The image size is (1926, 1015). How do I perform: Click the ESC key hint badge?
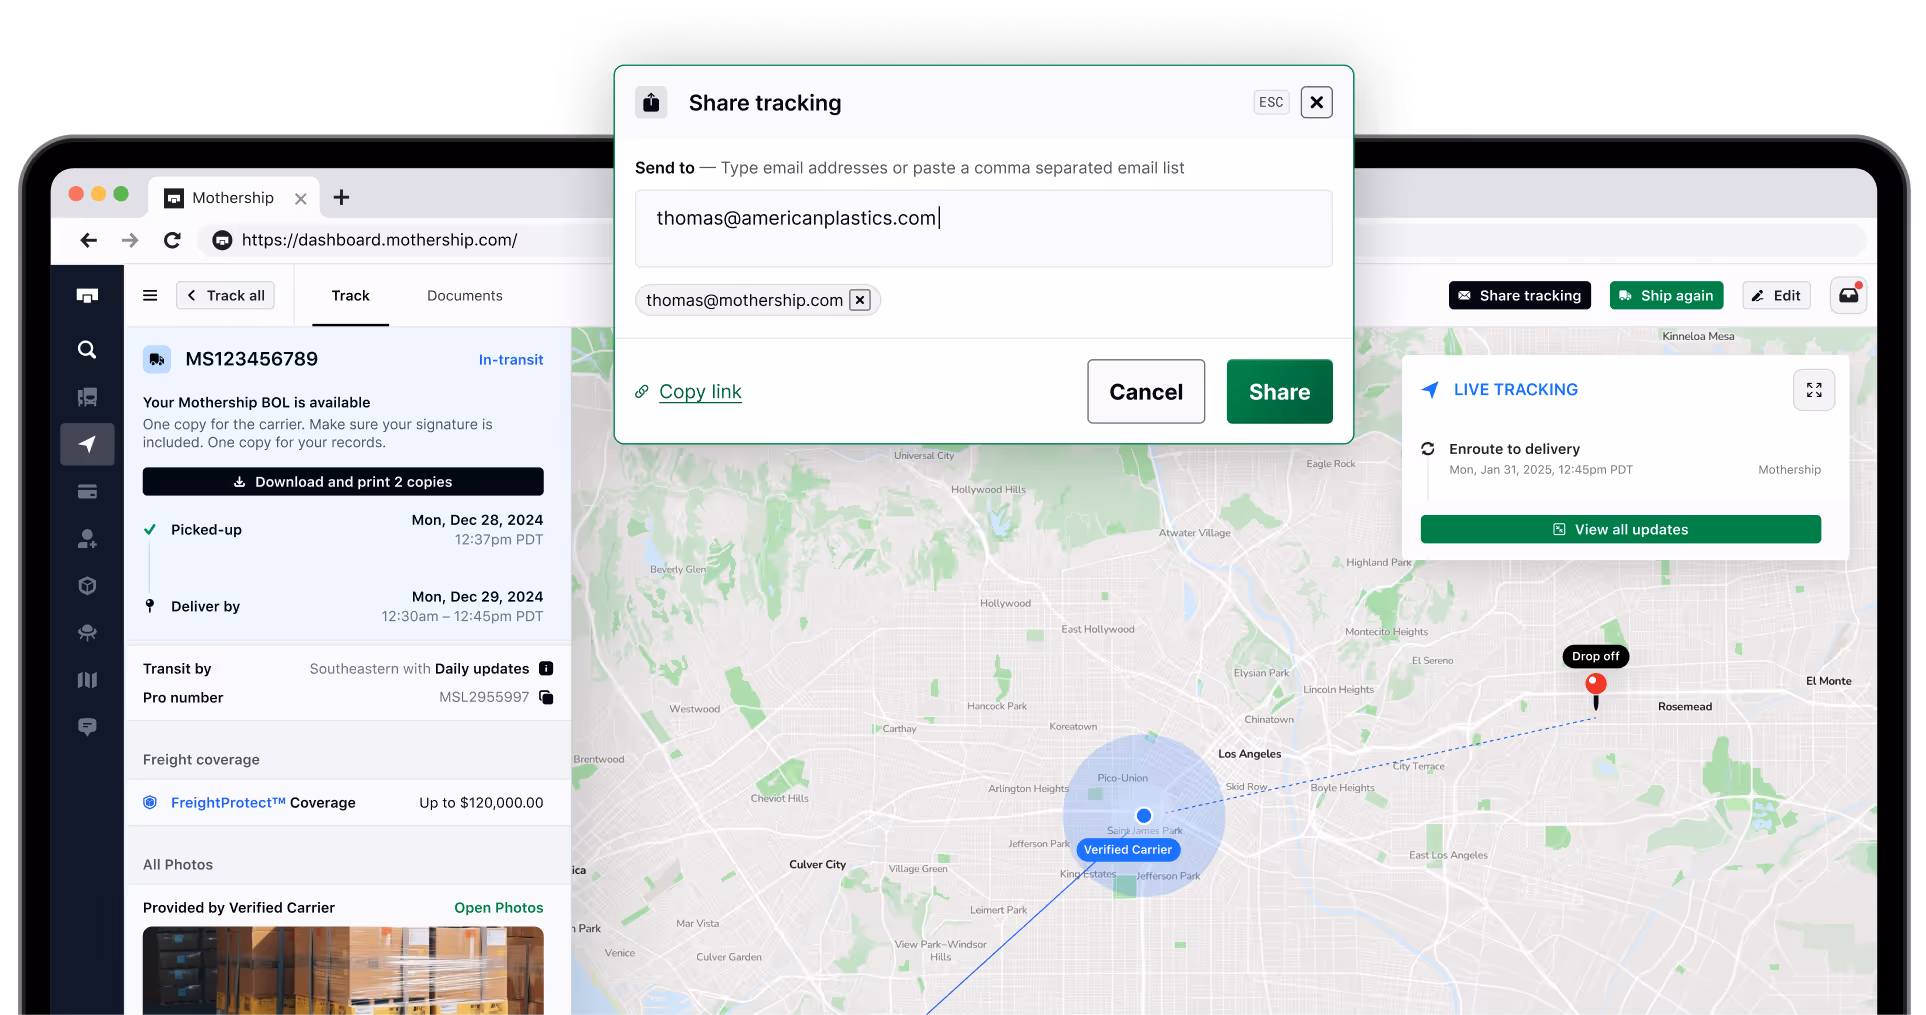coord(1271,102)
